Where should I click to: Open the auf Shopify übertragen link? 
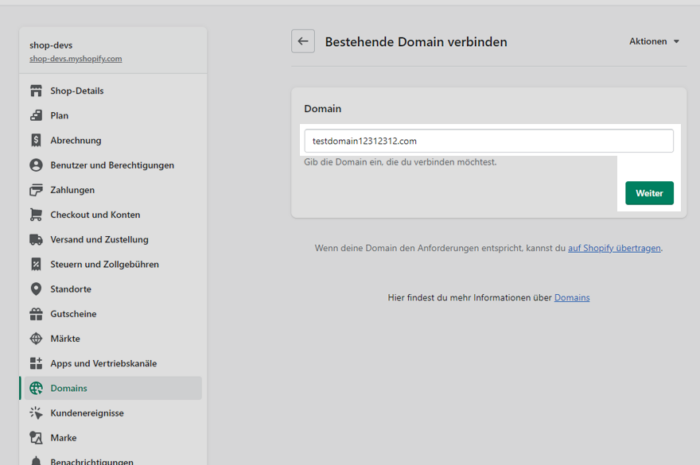point(614,248)
